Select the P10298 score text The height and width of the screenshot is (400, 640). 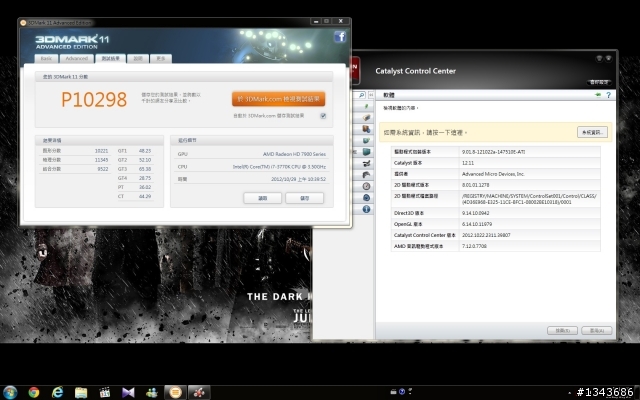[94, 100]
